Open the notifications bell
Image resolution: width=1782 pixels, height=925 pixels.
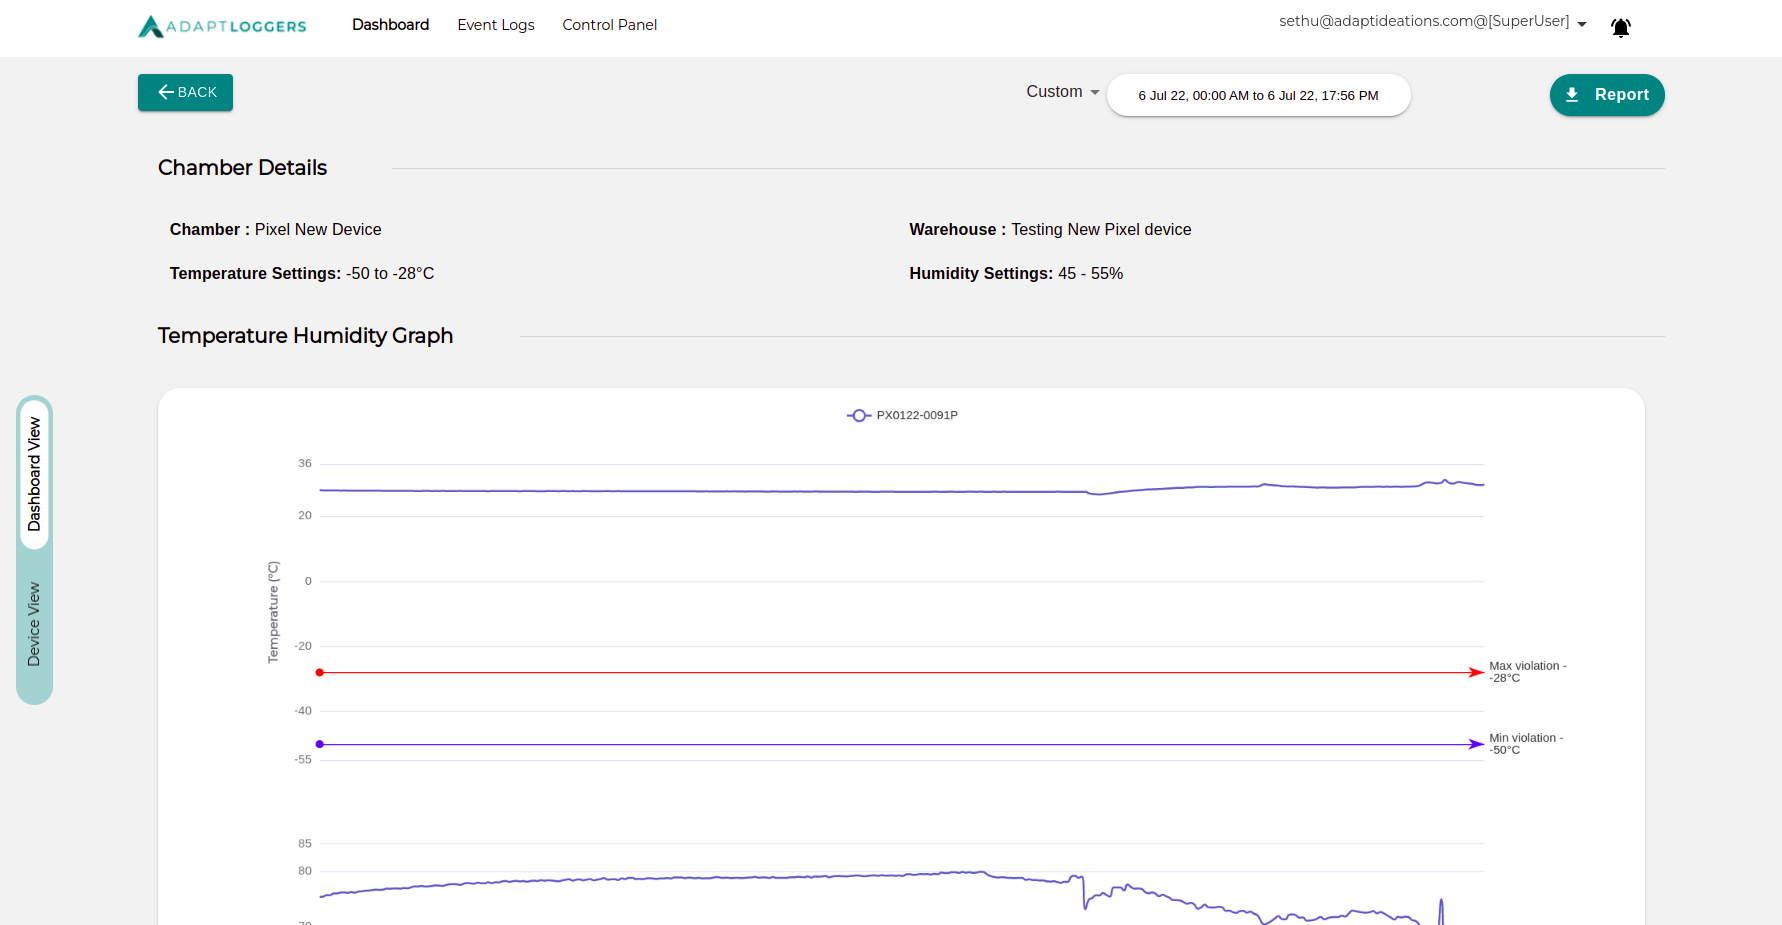click(x=1621, y=28)
